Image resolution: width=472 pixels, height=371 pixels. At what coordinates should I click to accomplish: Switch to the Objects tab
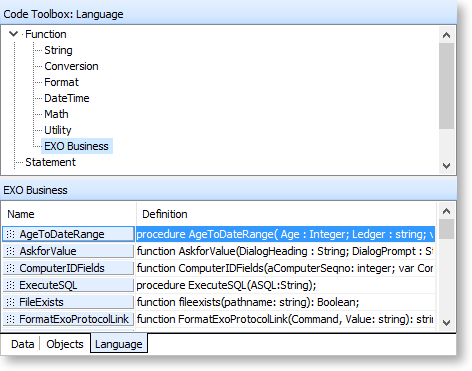pyautogui.click(x=65, y=344)
